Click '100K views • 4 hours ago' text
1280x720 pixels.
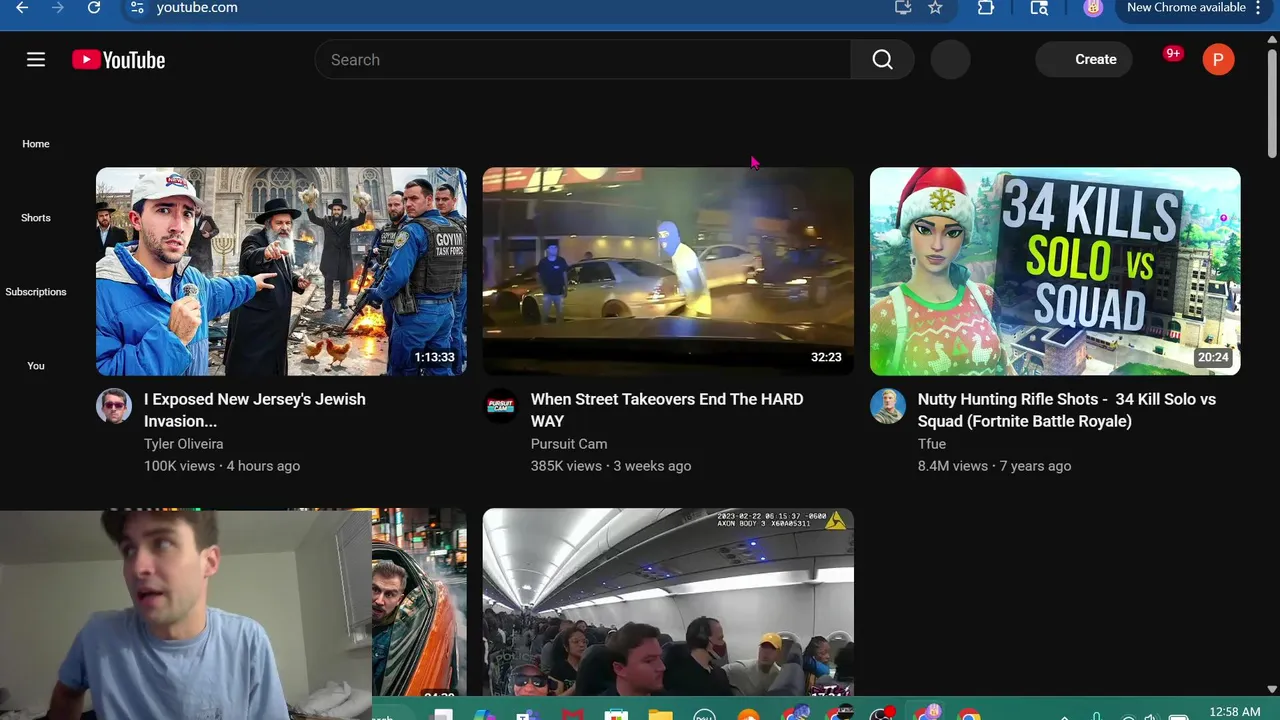click(222, 466)
